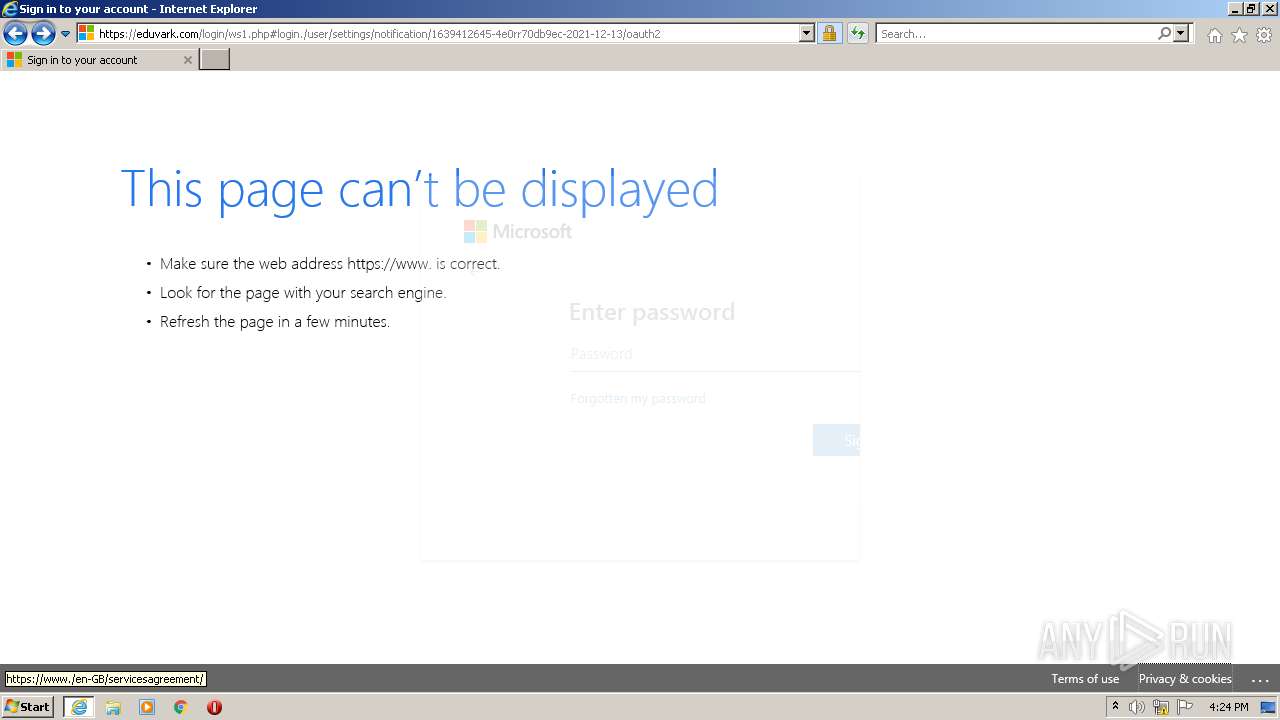Click the Microsoft logo on the login form
Image resolution: width=1280 pixels, height=720 pixels.
518,232
